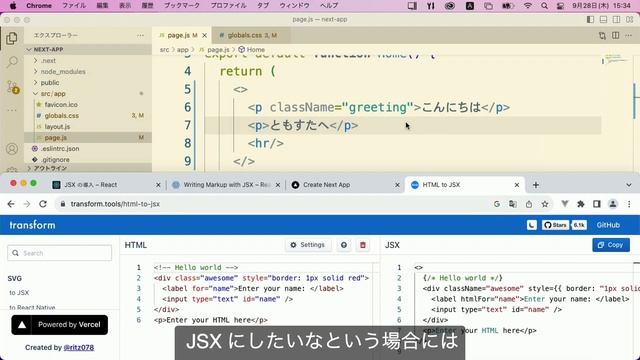Close the HTML to JSX tab
Viewport: 640px width, 360px height.
point(517,185)
